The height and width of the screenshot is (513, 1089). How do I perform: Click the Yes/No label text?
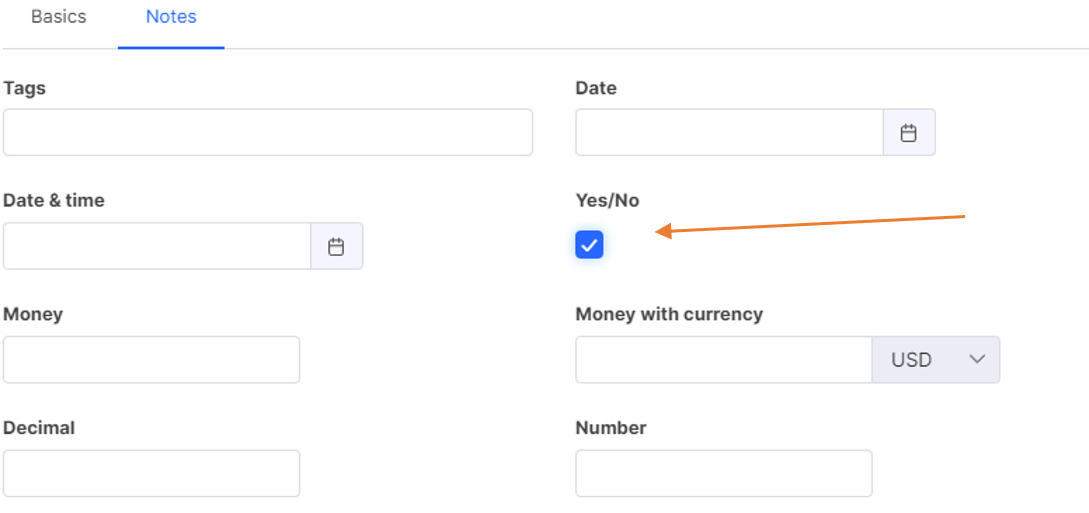(607, 201)
